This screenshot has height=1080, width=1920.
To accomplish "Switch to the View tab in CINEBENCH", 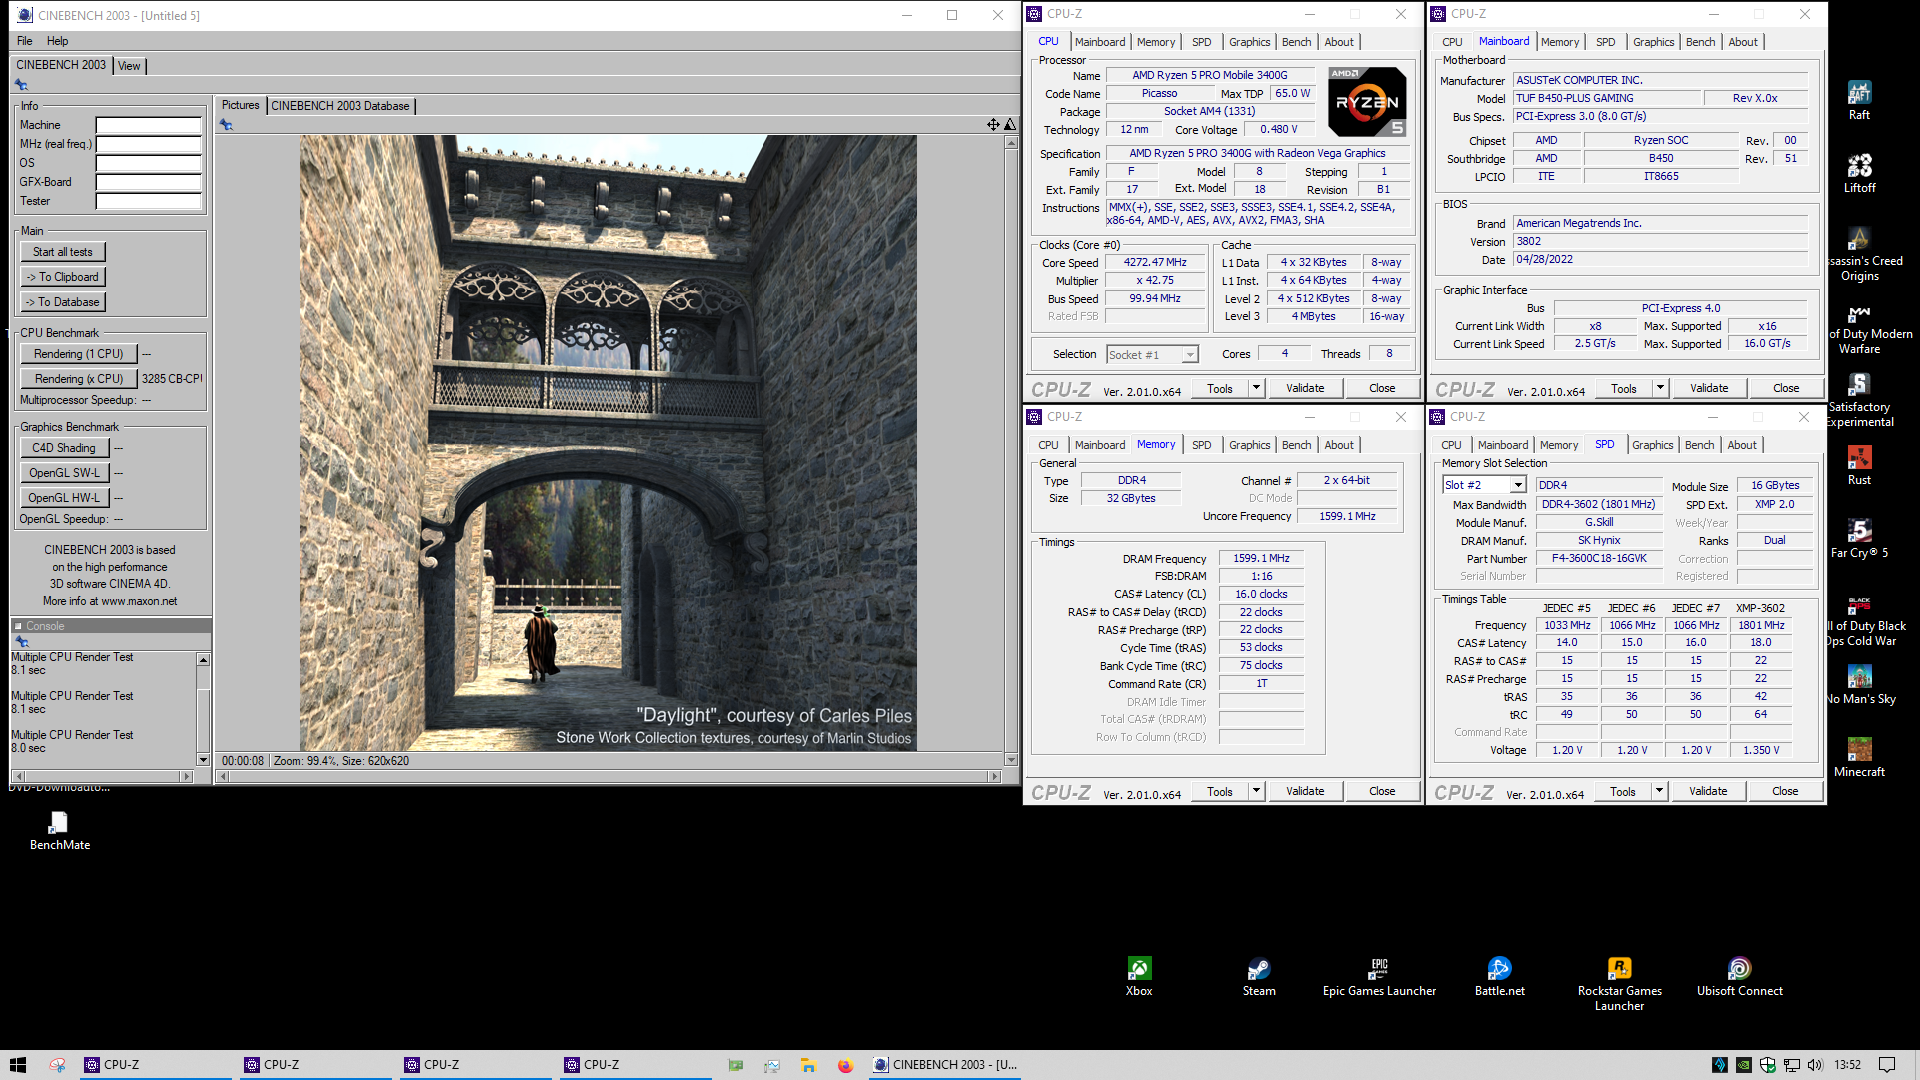I will pyautogui.click(x=129, y=66).
